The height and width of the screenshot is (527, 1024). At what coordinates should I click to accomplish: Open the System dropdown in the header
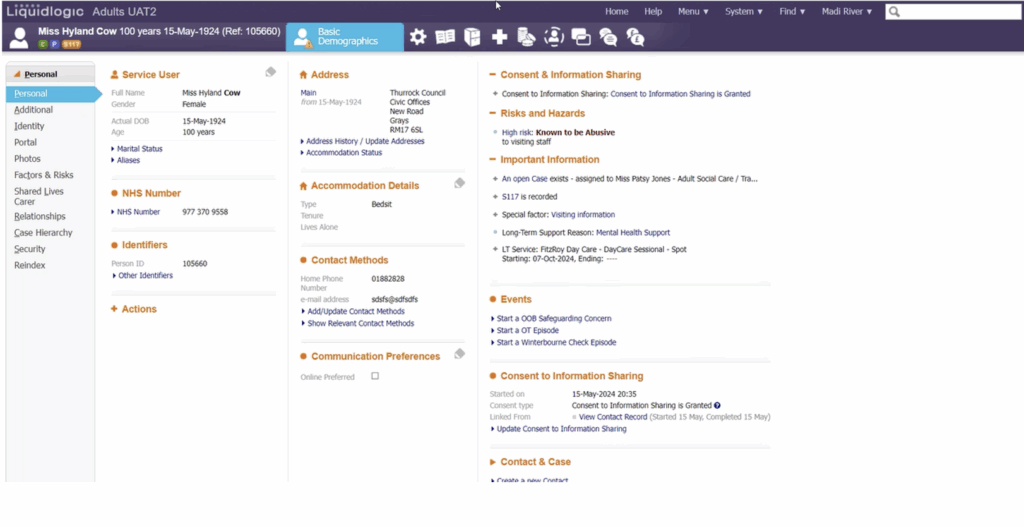[x=744, y=12]
